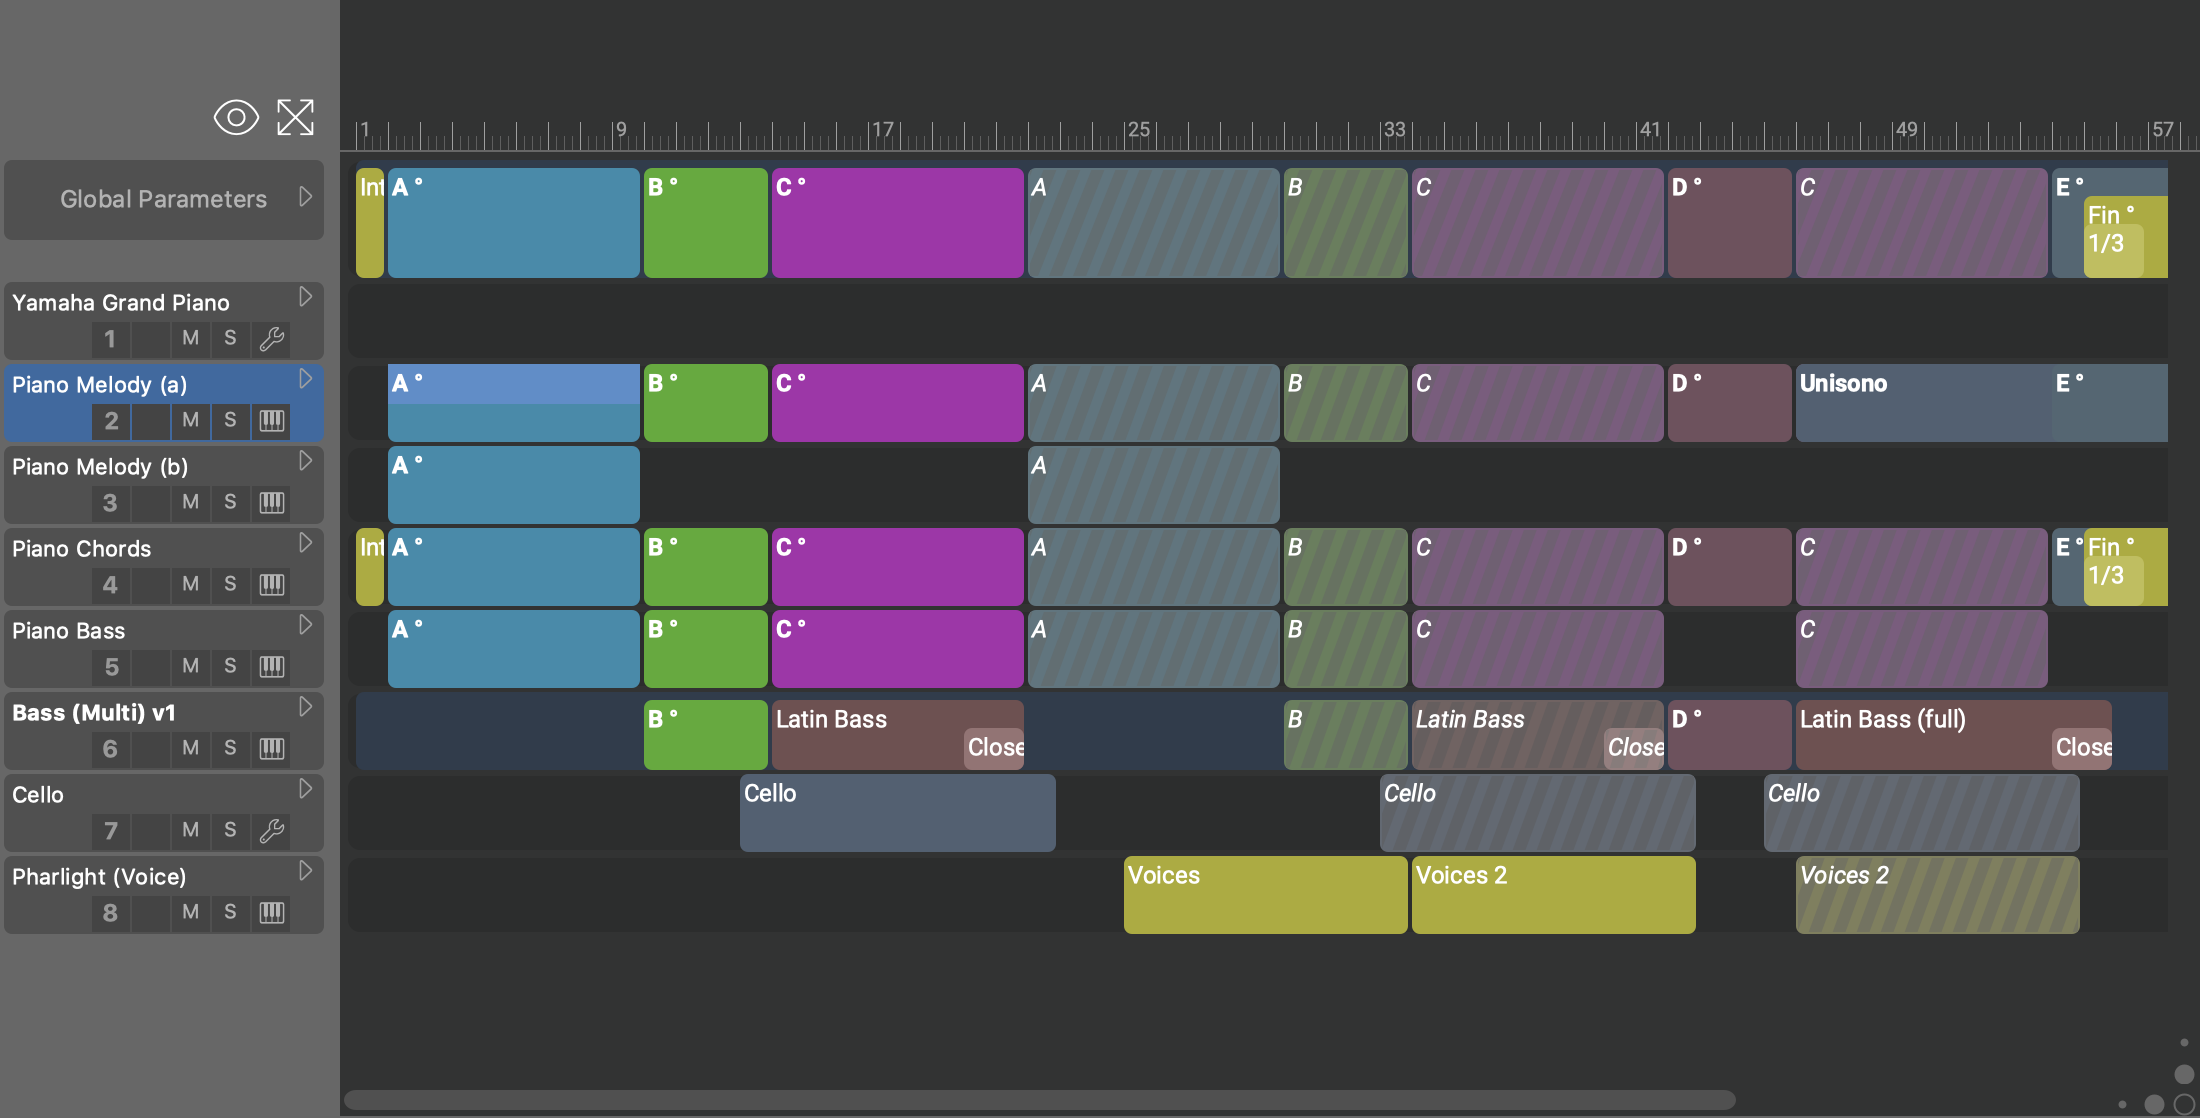Mute the Piano Bass track
The image size is (2200, 1118).
[x=190, y=667]
